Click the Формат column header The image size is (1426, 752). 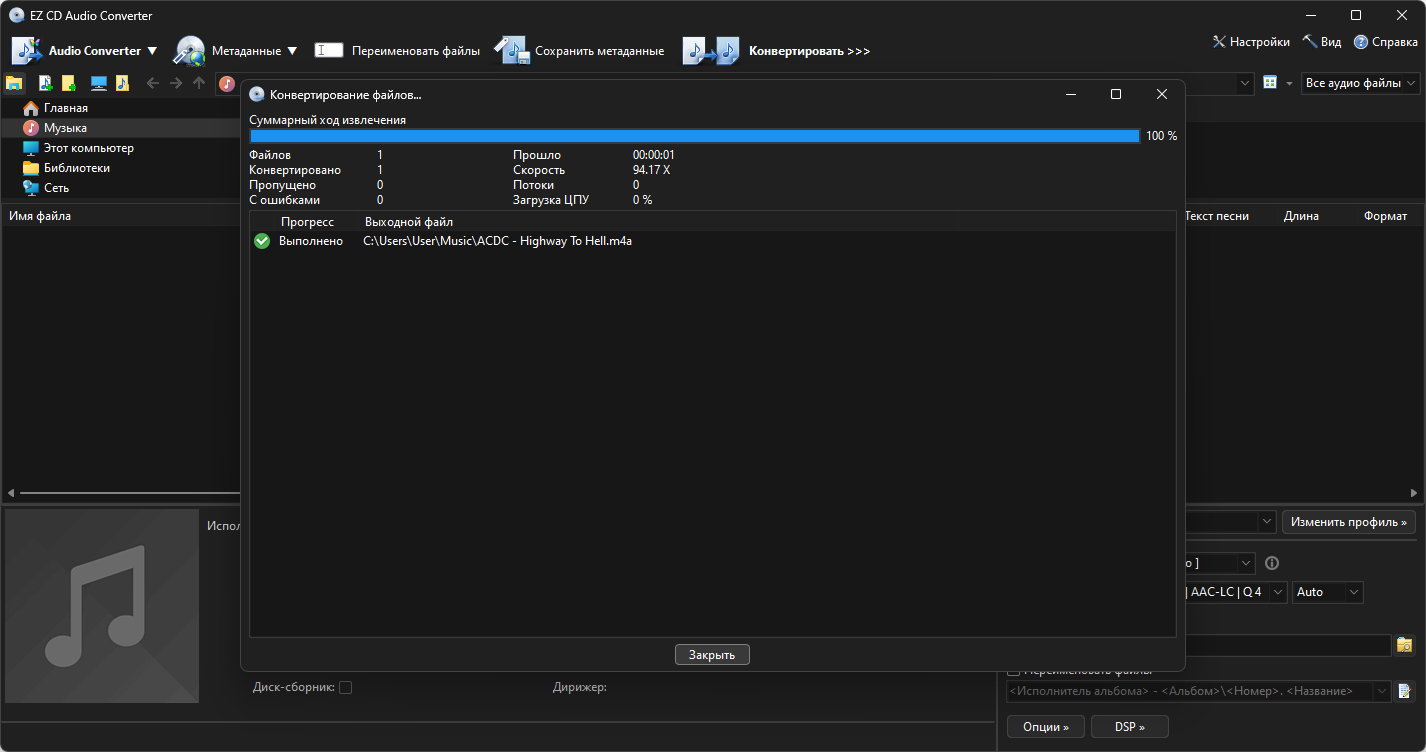(1385, 216)
